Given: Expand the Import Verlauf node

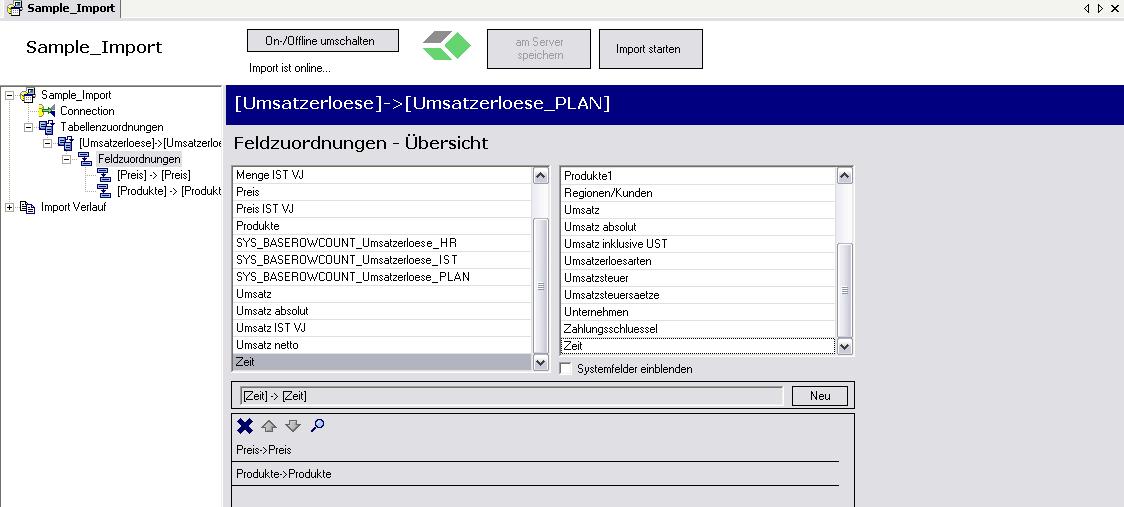Looking at the screenshot, I should coord(9,207).
